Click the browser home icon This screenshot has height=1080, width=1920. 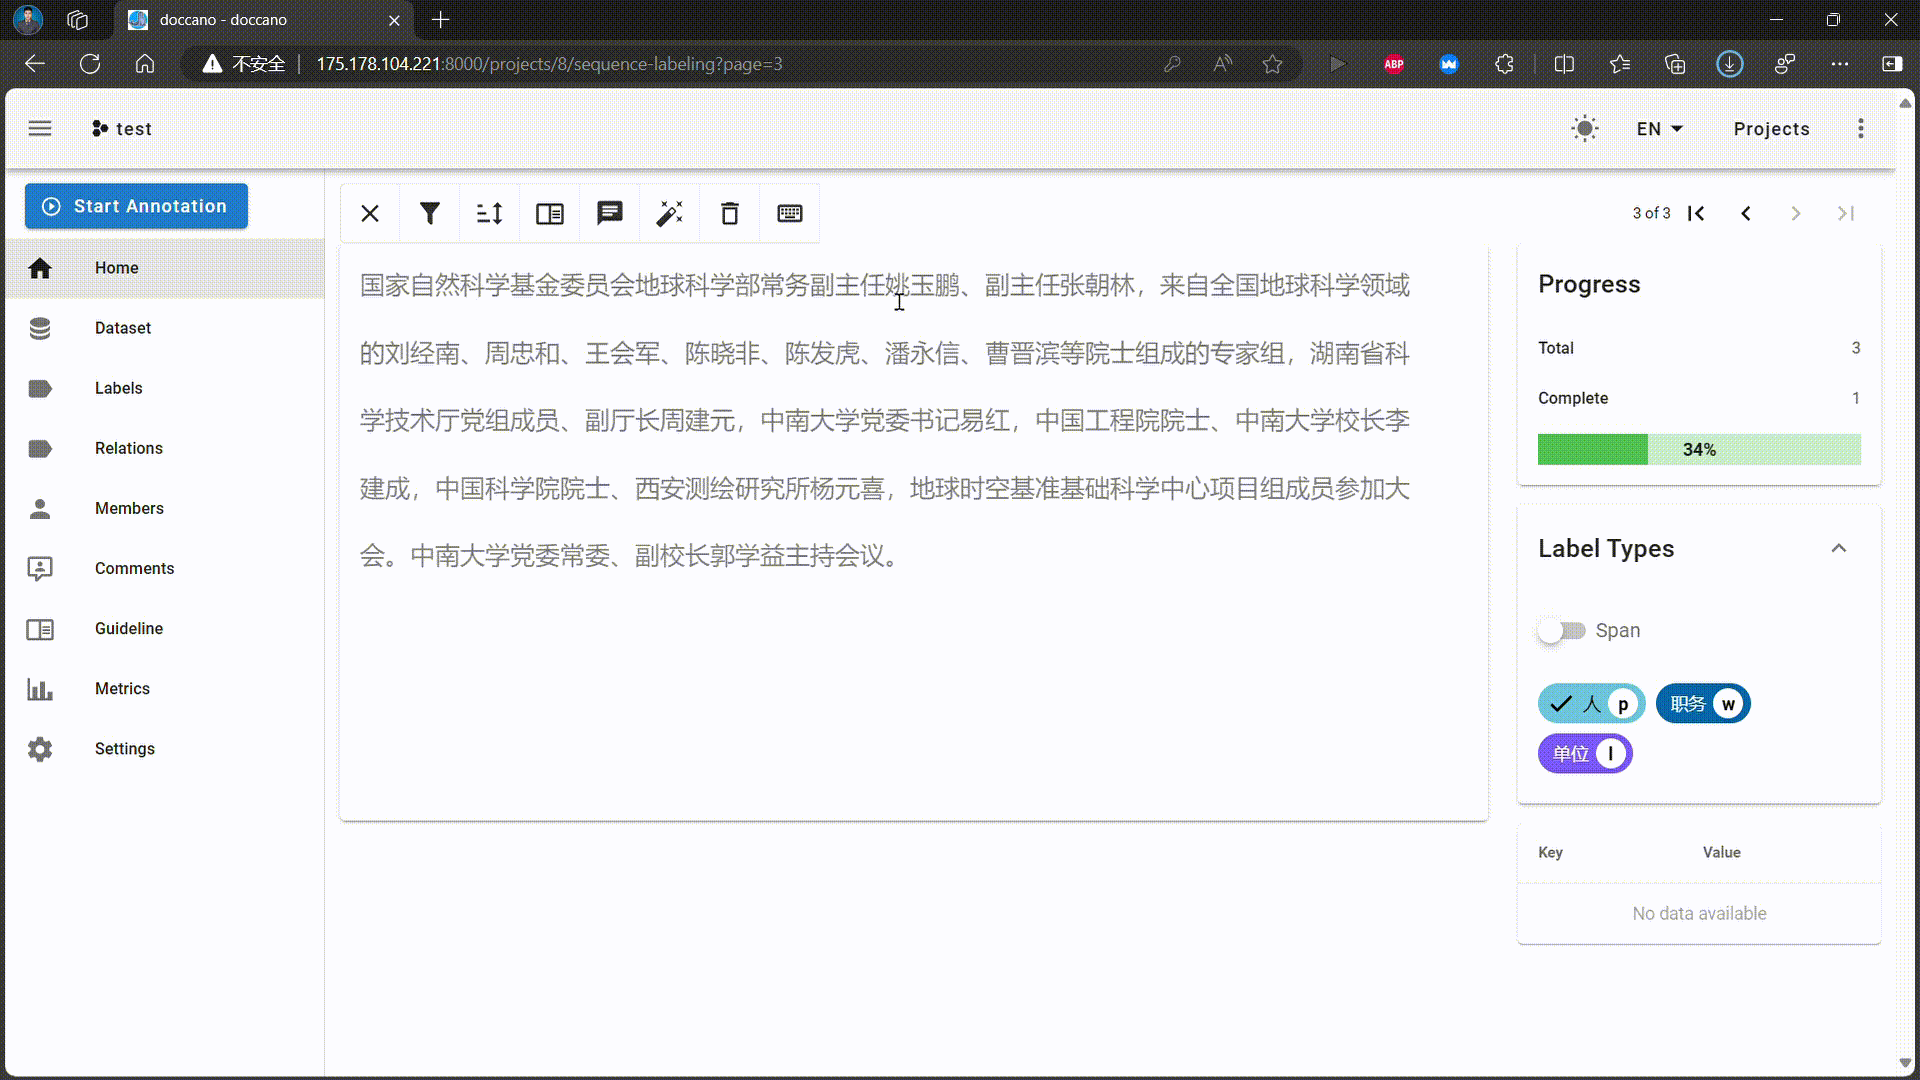pos(145,64)
